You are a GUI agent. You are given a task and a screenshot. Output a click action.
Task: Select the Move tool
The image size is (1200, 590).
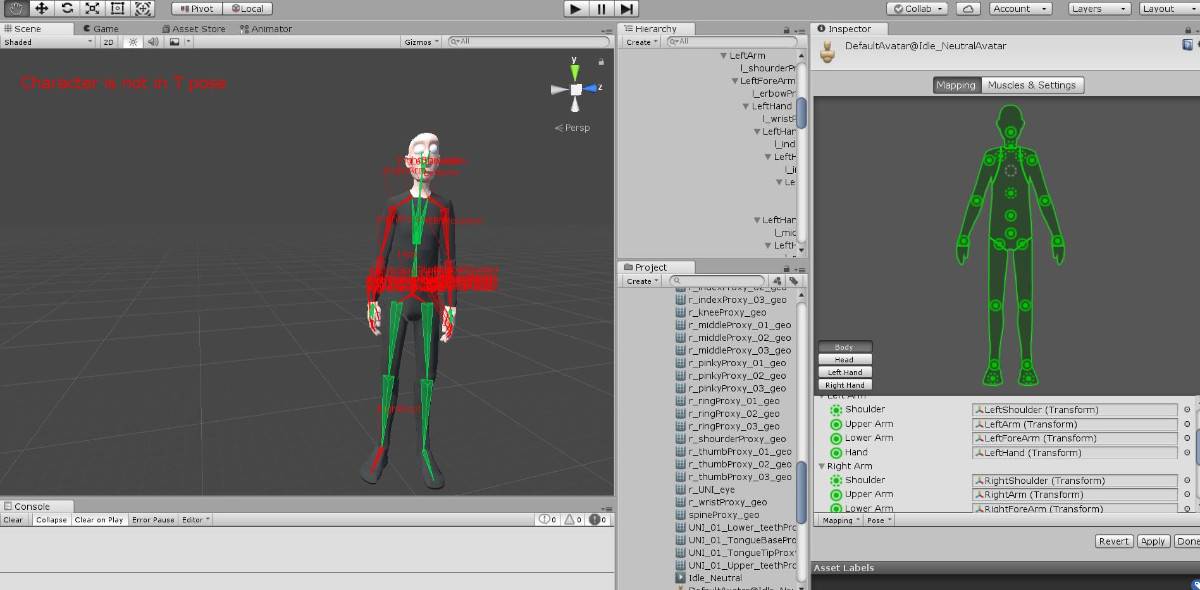point(41,8)
